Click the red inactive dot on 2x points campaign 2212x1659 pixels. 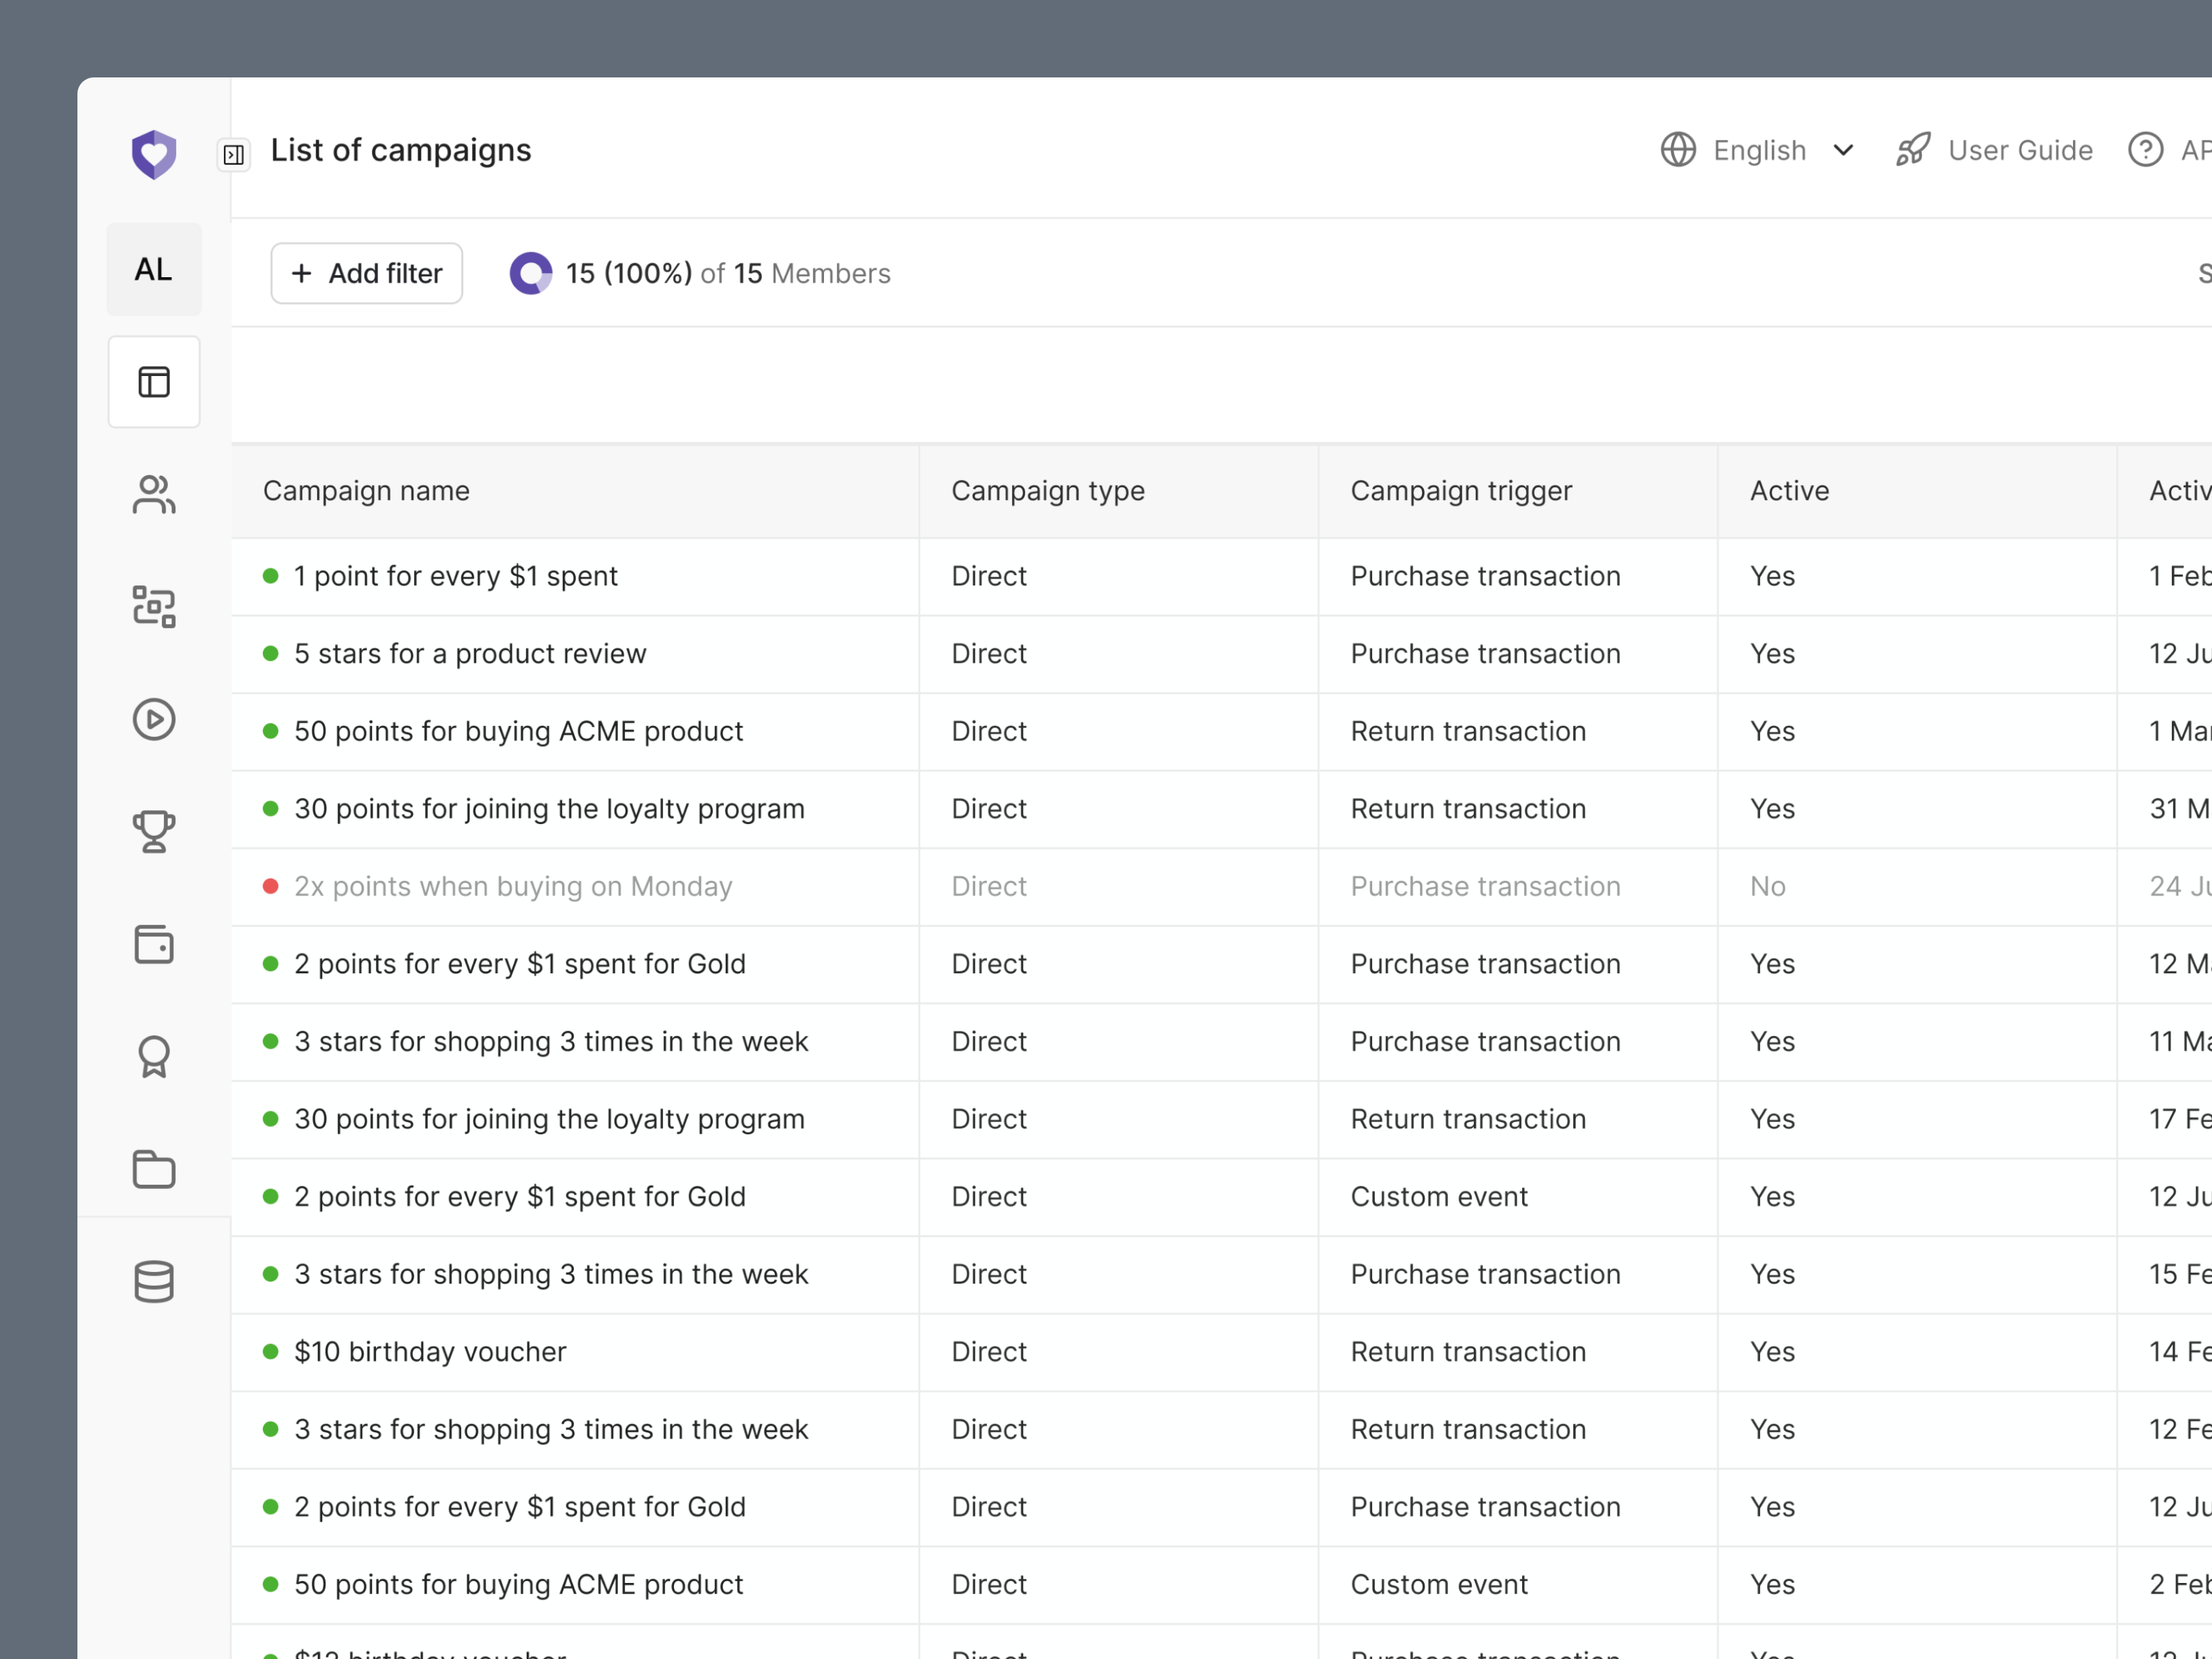(270, 886)
